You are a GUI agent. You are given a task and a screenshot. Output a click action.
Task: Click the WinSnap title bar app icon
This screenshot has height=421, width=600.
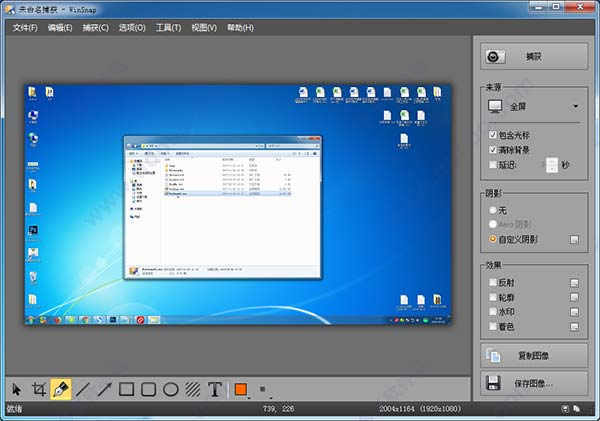[10, 9]
